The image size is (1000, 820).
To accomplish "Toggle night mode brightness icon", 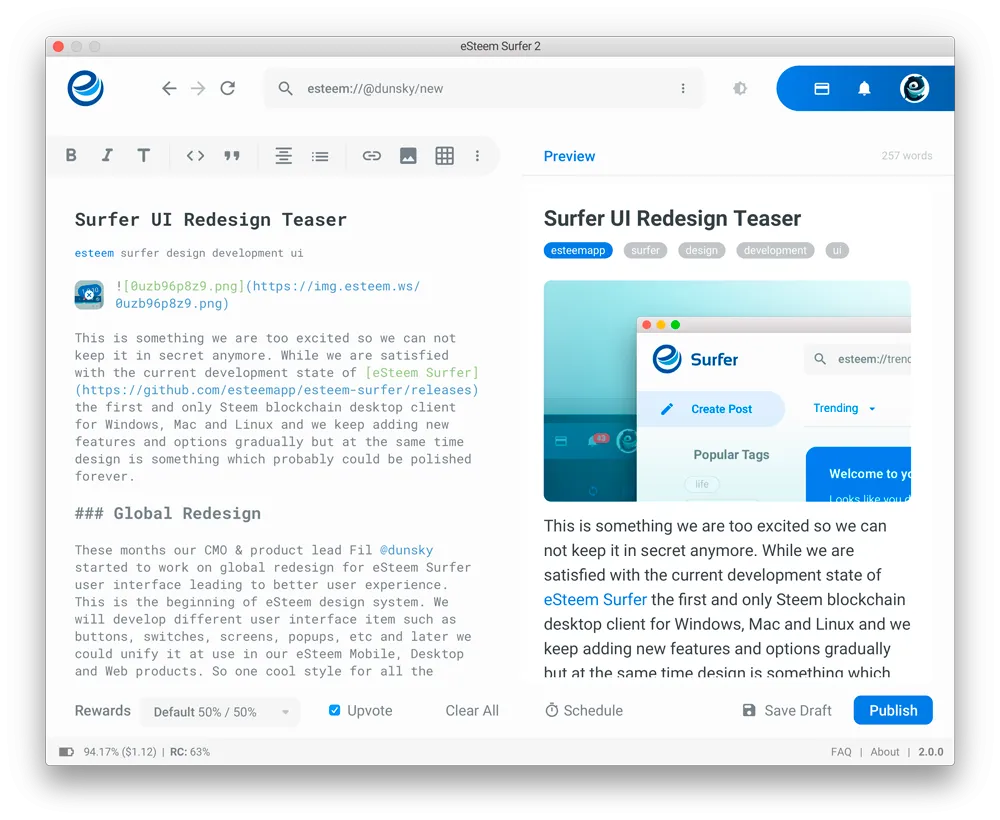I will pos(740,89).
